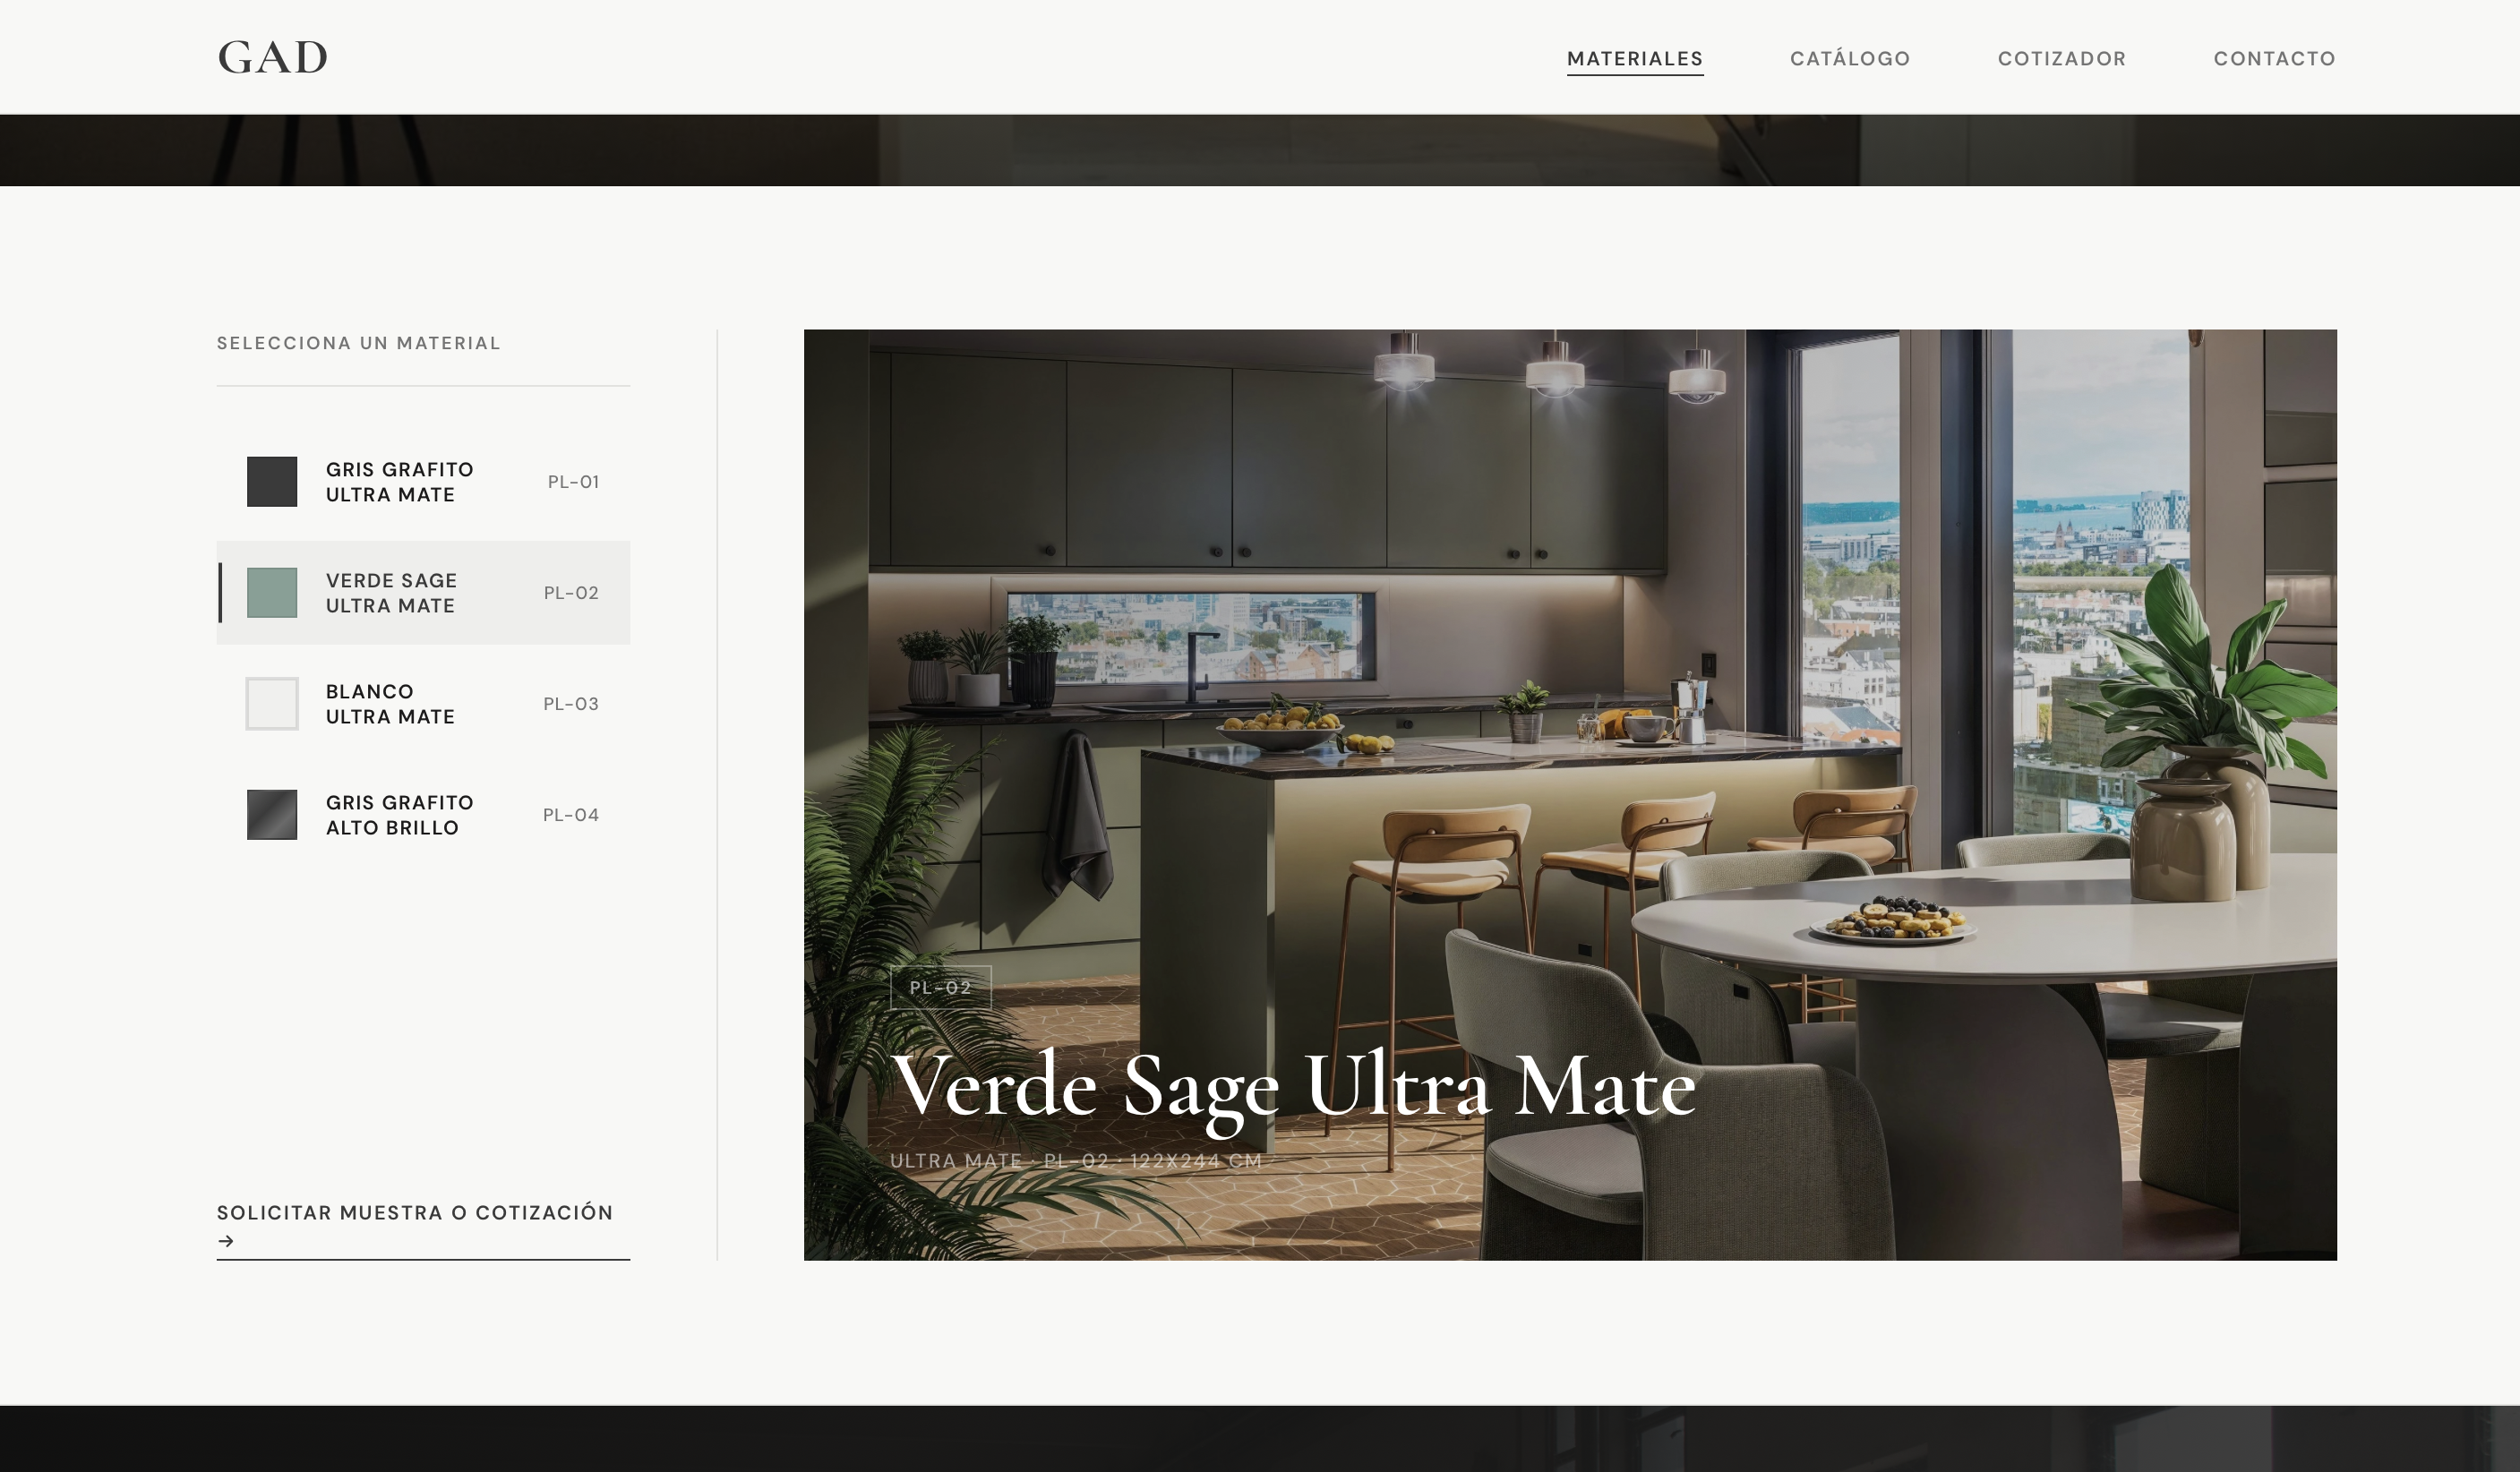
Task: Click the PL-04 code text
Action: click(x=571, y=815)
